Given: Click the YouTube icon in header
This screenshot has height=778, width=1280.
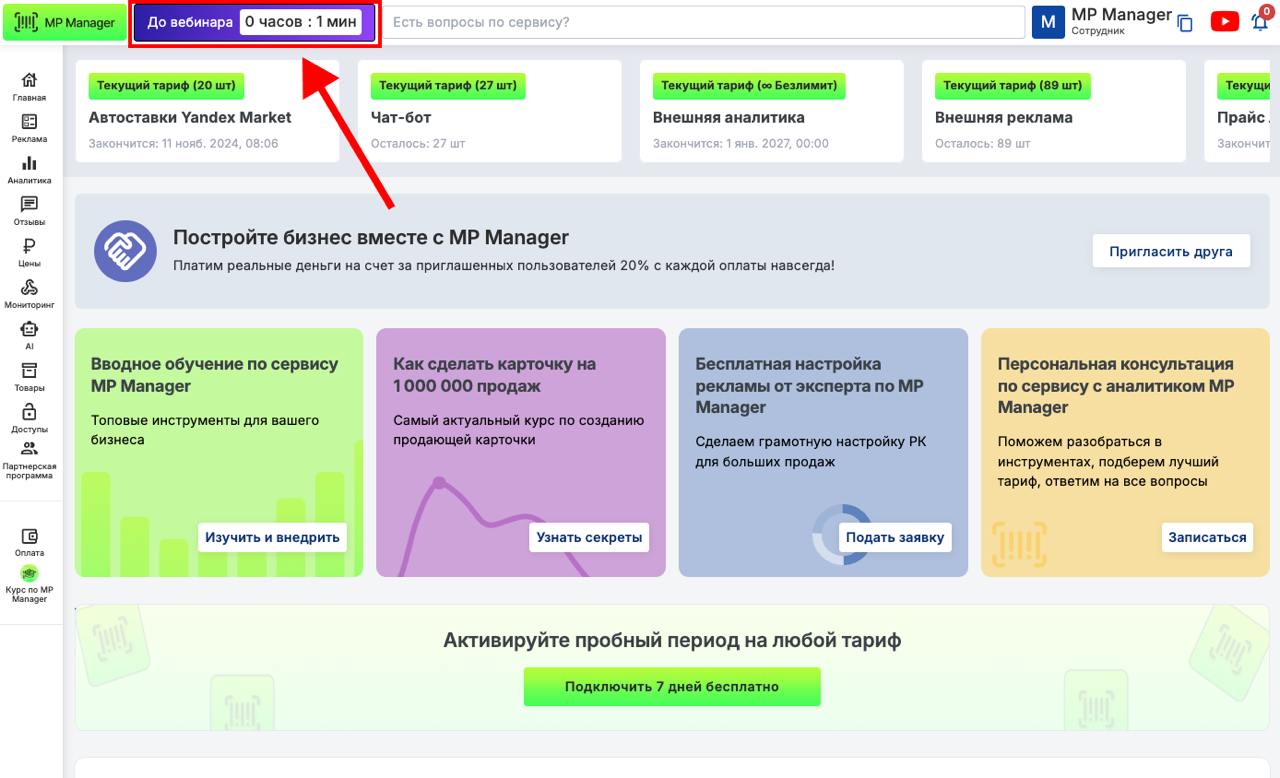Looking at the screenshot, I should [1224, 22].
